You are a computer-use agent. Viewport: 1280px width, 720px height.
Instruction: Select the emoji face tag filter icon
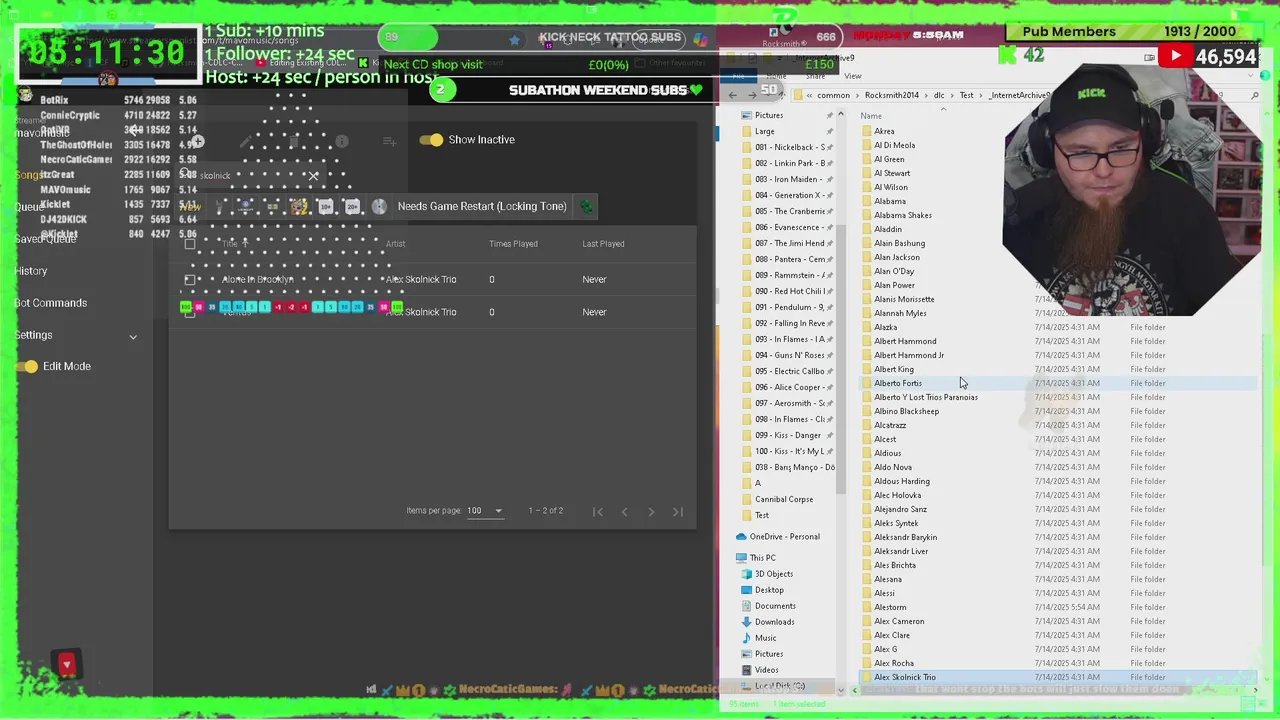pos(299,207)
